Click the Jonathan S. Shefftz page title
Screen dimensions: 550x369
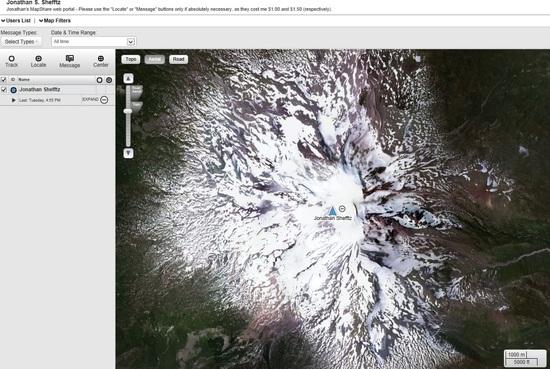[33, 2]
